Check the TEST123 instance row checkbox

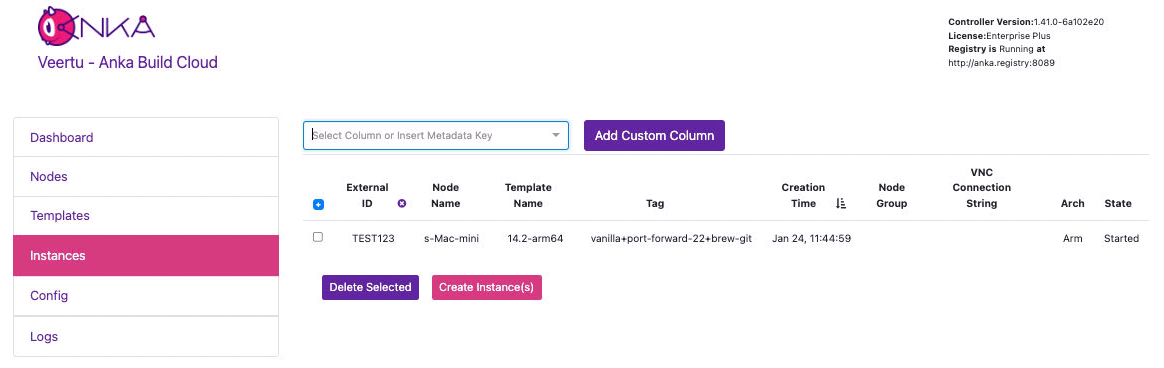pyautogui.click(x=318, y=237)
